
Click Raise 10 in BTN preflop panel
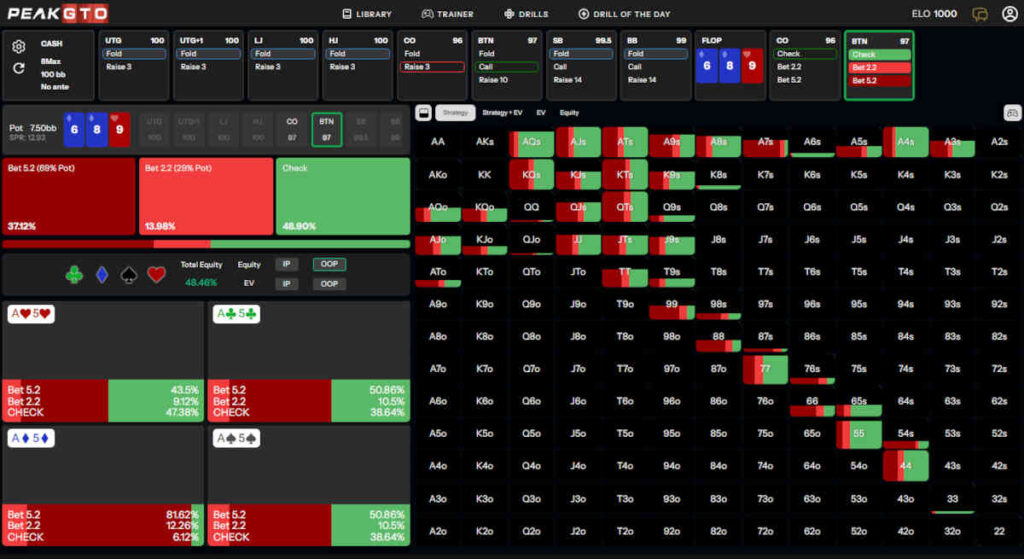pos(506,80)
